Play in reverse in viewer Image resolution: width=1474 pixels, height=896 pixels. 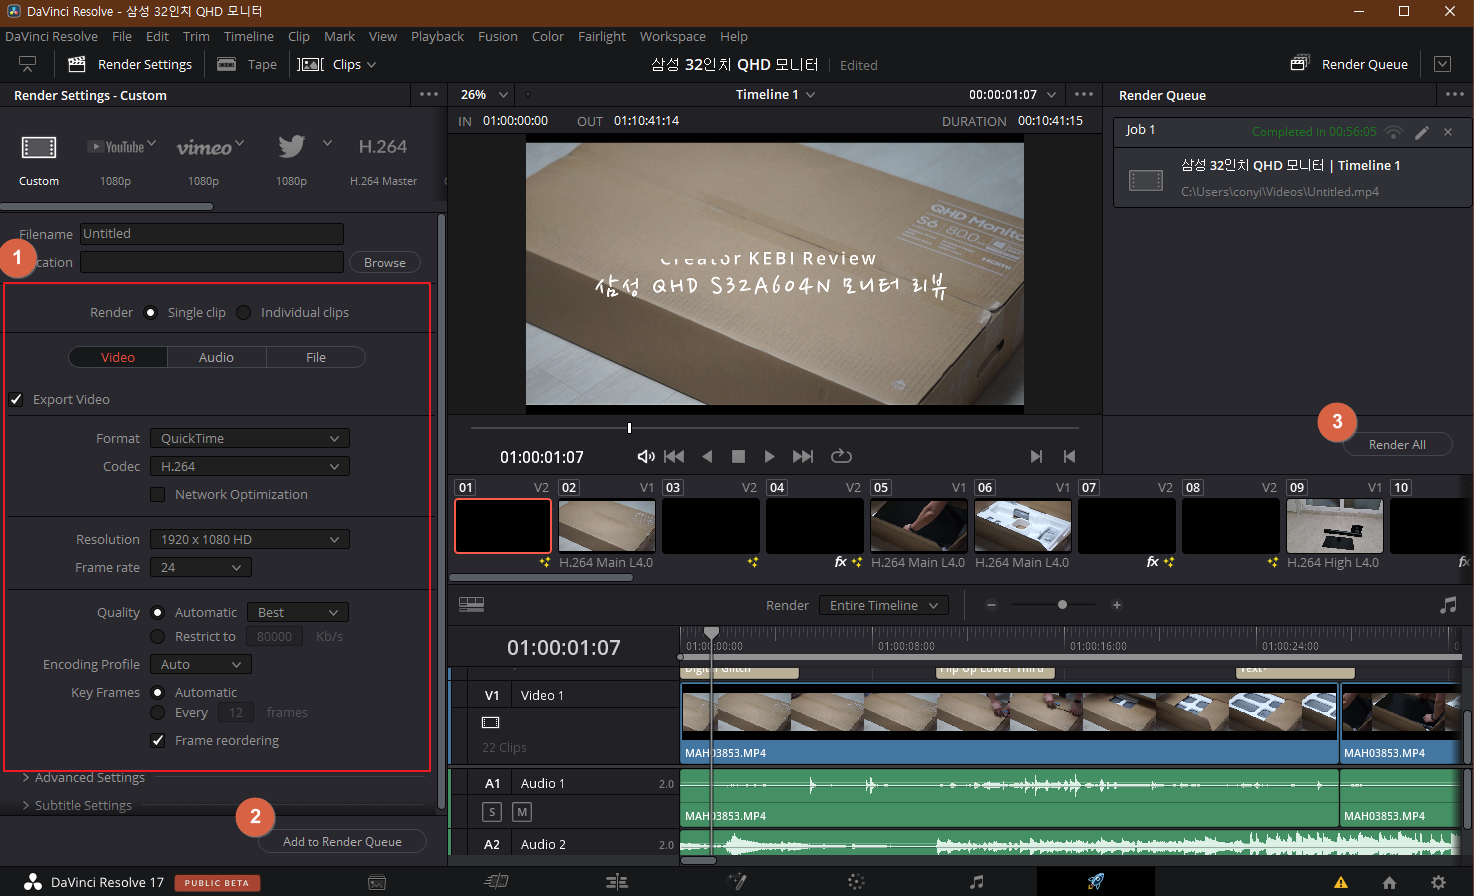click(707, 456)
